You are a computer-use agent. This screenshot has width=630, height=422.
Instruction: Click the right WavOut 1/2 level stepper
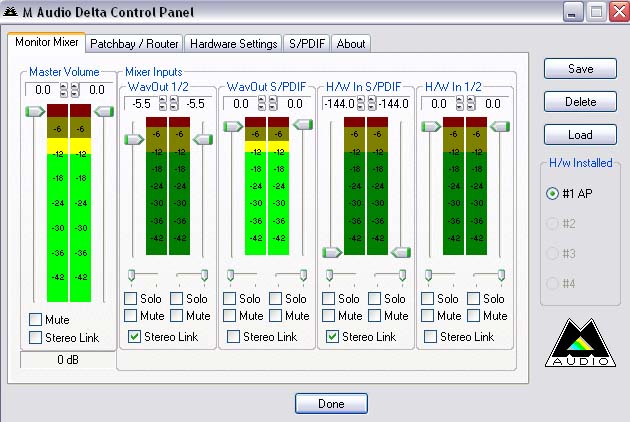point(174,103)
